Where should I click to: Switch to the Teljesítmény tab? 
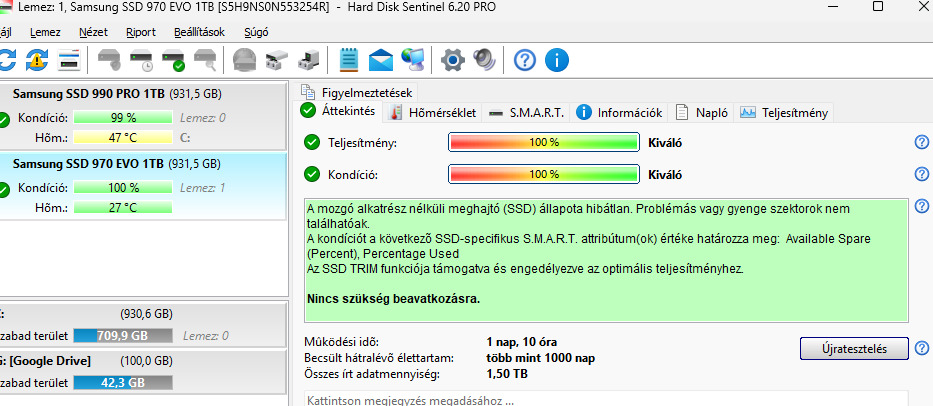(784, 113)
